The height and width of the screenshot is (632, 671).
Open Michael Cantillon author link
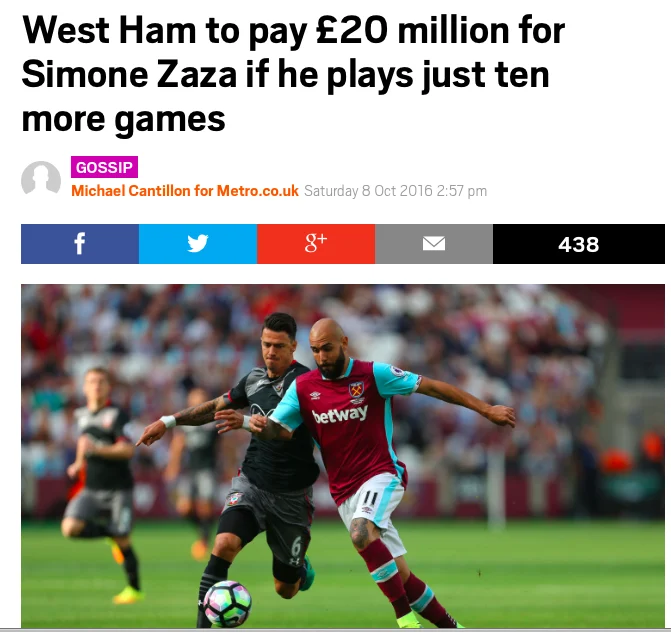[131, 190]
